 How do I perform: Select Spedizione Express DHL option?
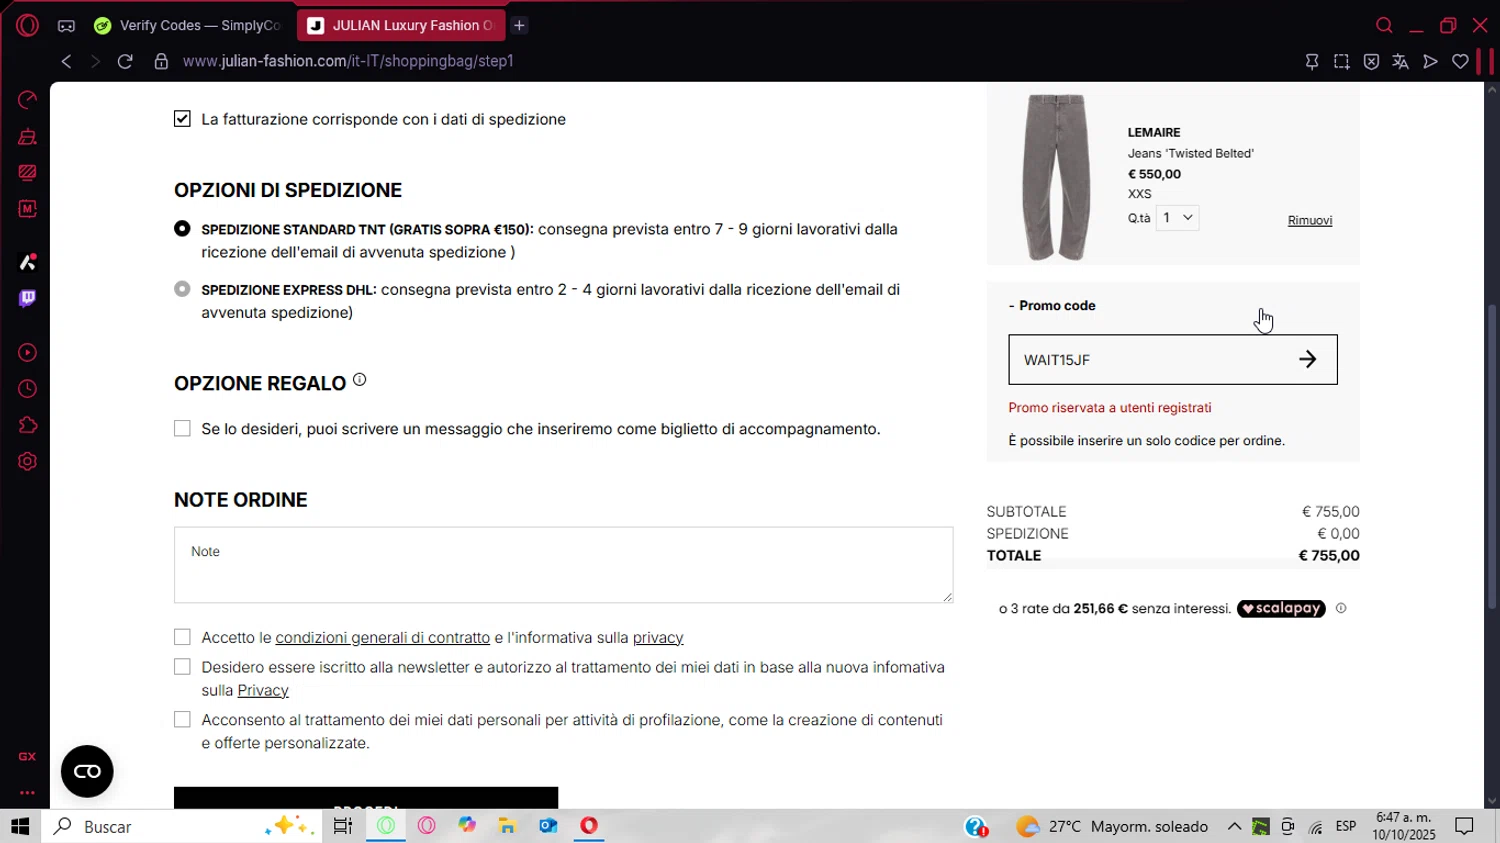(182, 289)
